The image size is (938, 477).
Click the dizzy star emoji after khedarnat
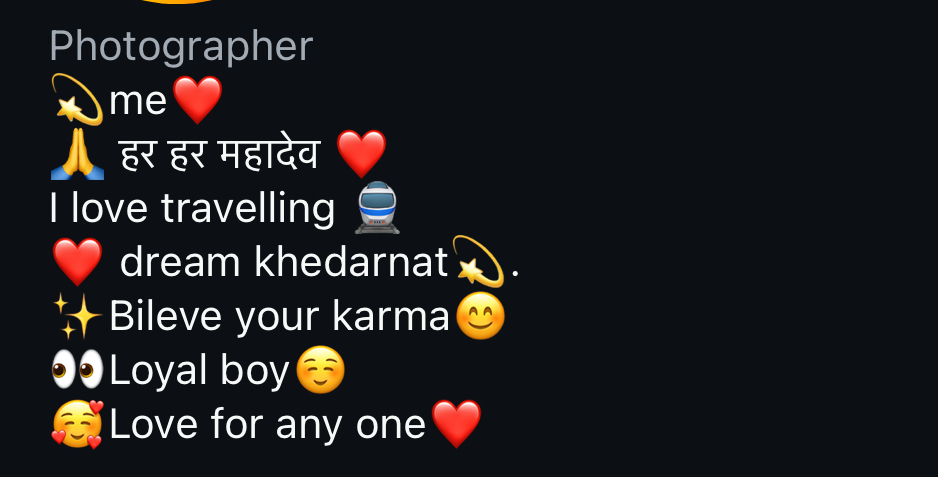point(478,262)
